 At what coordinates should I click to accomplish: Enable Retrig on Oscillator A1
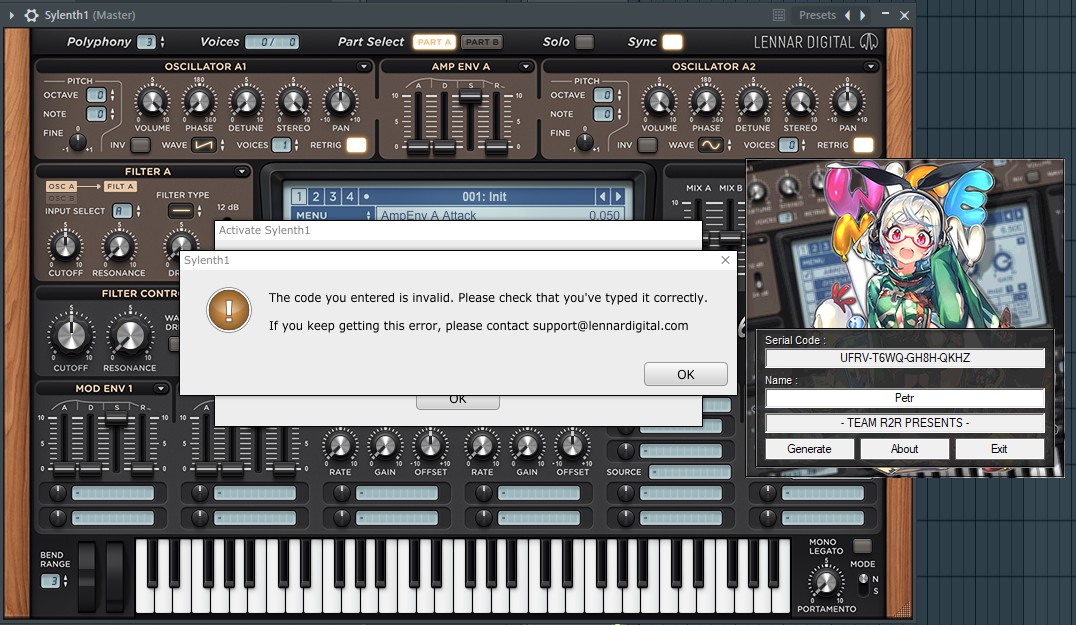[356, 145]
